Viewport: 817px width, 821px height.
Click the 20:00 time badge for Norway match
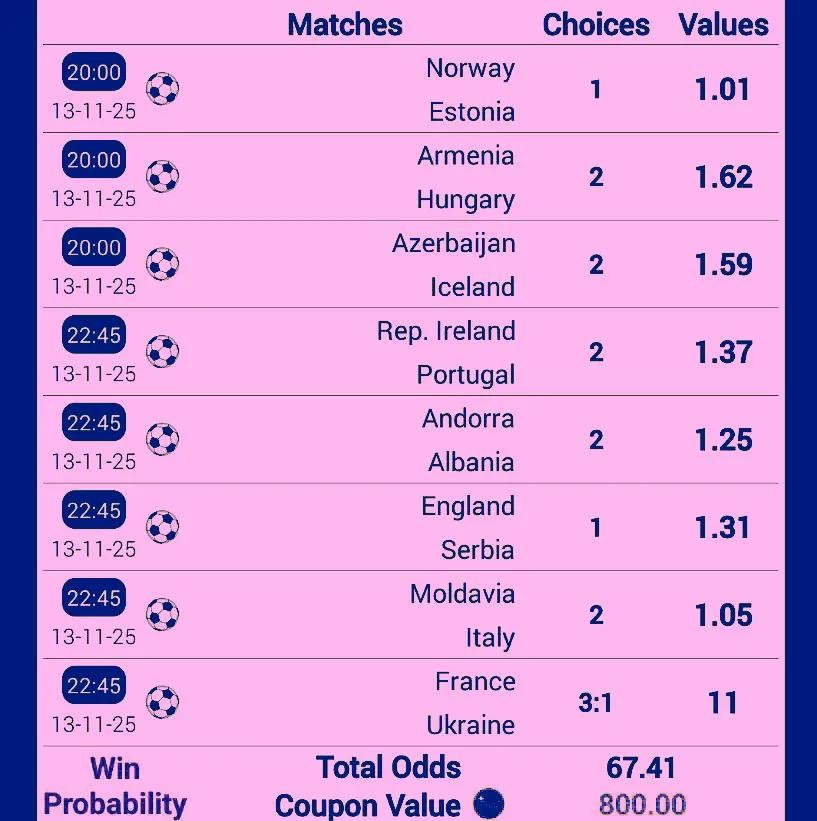[x=94, y=72]
